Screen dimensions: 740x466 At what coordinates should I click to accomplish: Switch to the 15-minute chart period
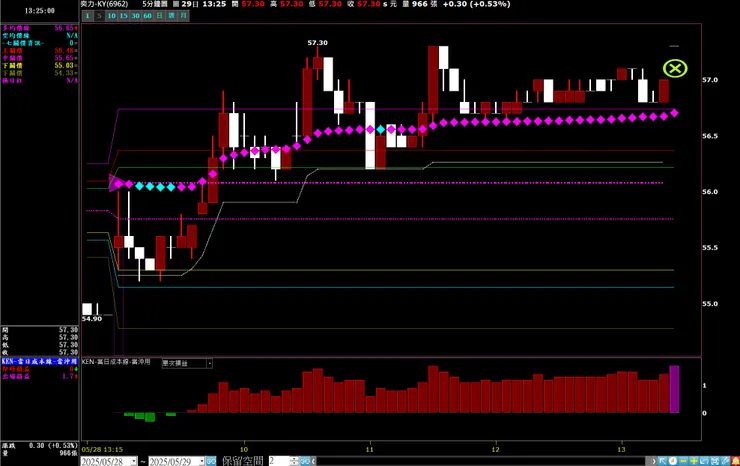click(123, 16)
